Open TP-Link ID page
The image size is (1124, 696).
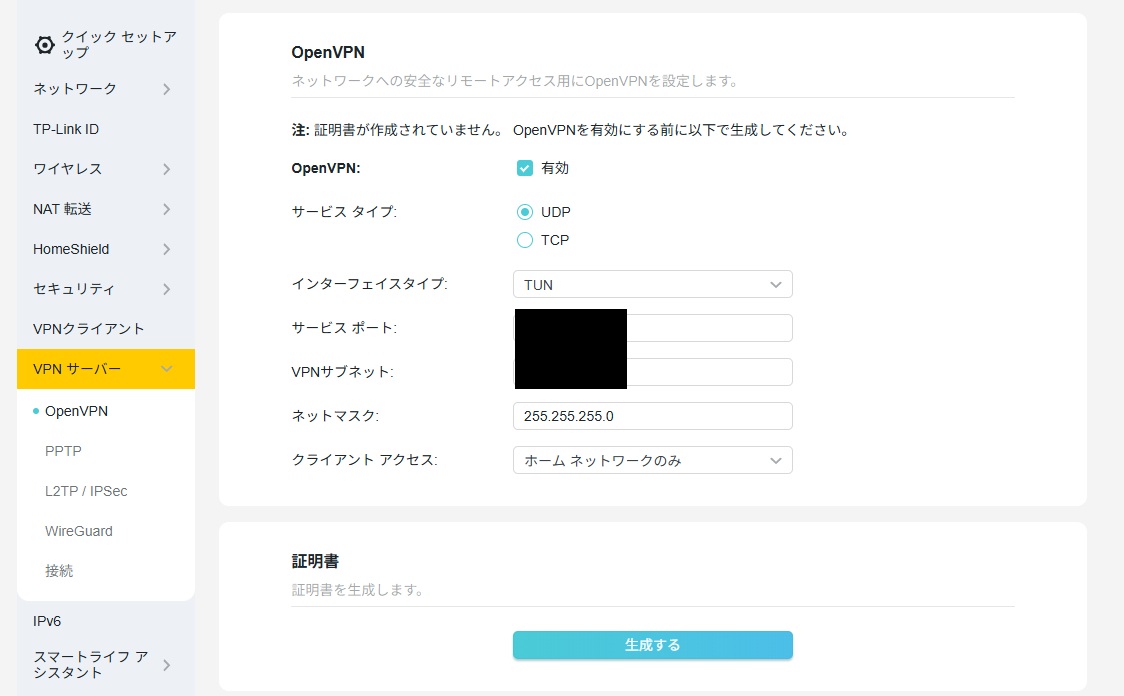tap(66, 129)
